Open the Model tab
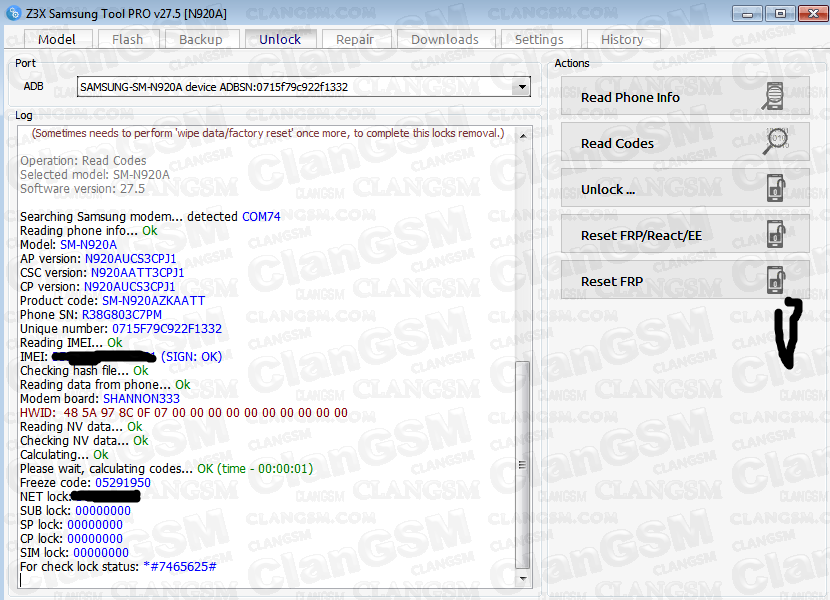Screen dimensions: 830x600 (x=57, y=40)
